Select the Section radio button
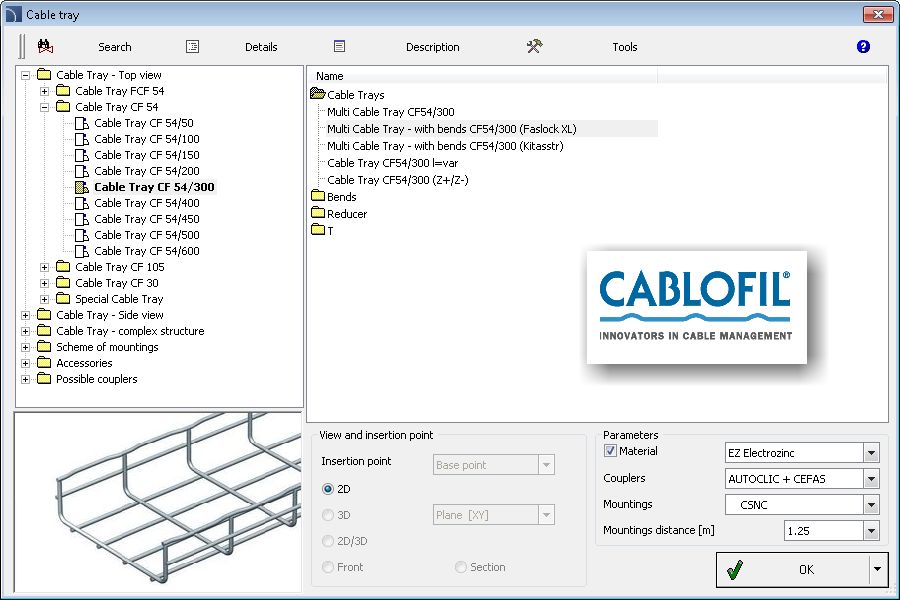 tap(460, 567)
